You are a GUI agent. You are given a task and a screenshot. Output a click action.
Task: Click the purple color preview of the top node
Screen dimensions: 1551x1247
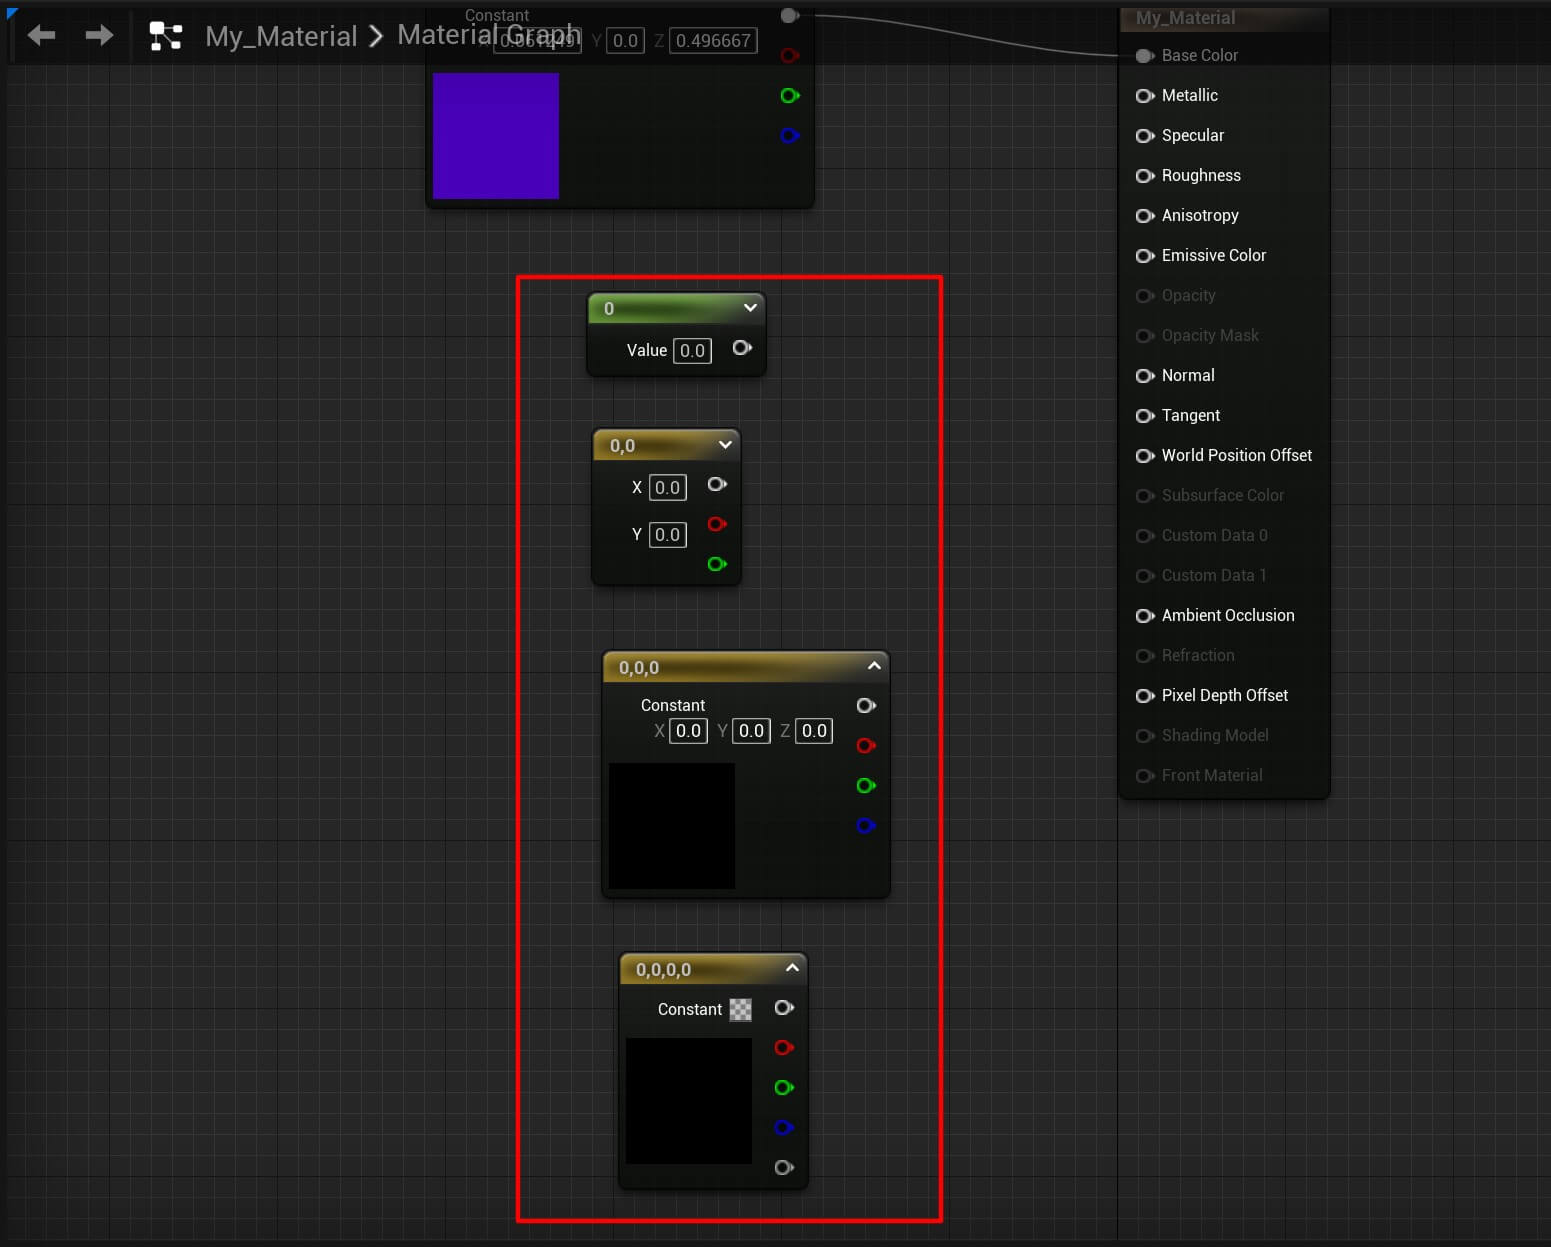click(496, 136)
